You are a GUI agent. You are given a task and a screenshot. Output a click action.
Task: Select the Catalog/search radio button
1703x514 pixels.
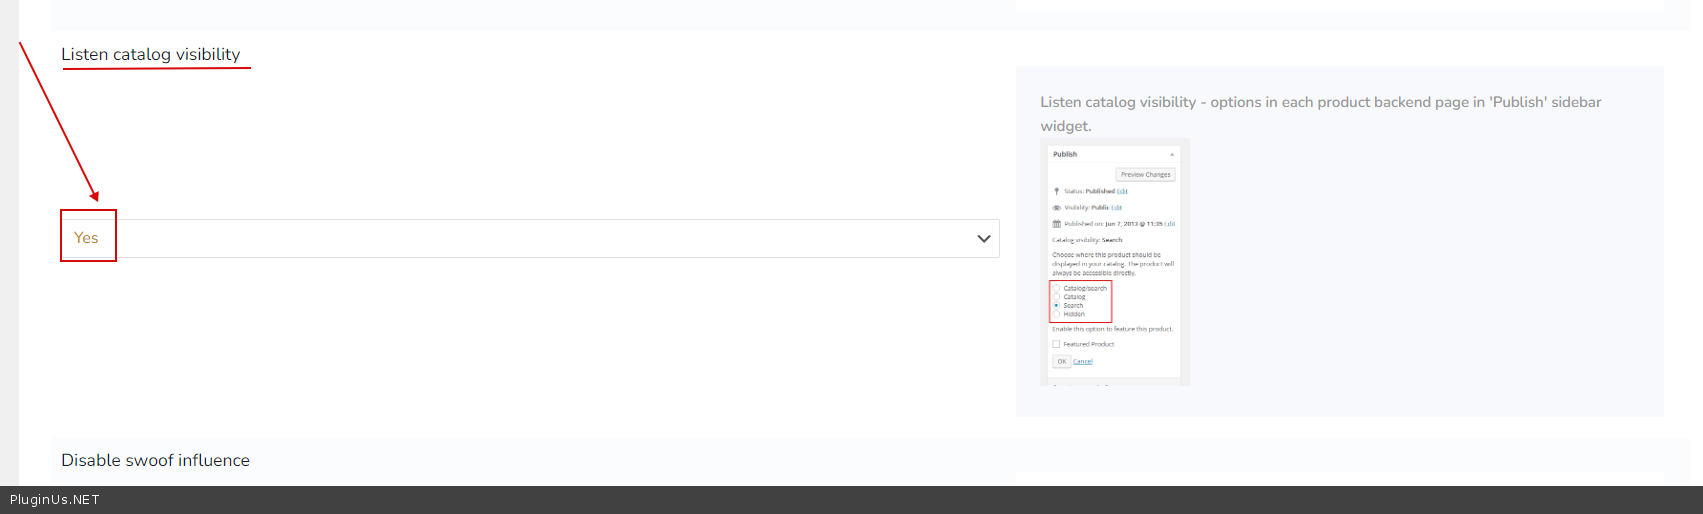tap(1057, 288)
